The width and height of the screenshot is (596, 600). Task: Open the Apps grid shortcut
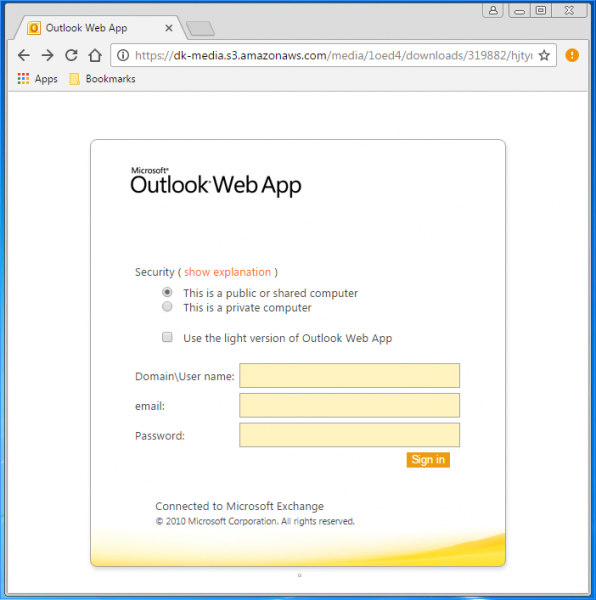pos(37,79)
